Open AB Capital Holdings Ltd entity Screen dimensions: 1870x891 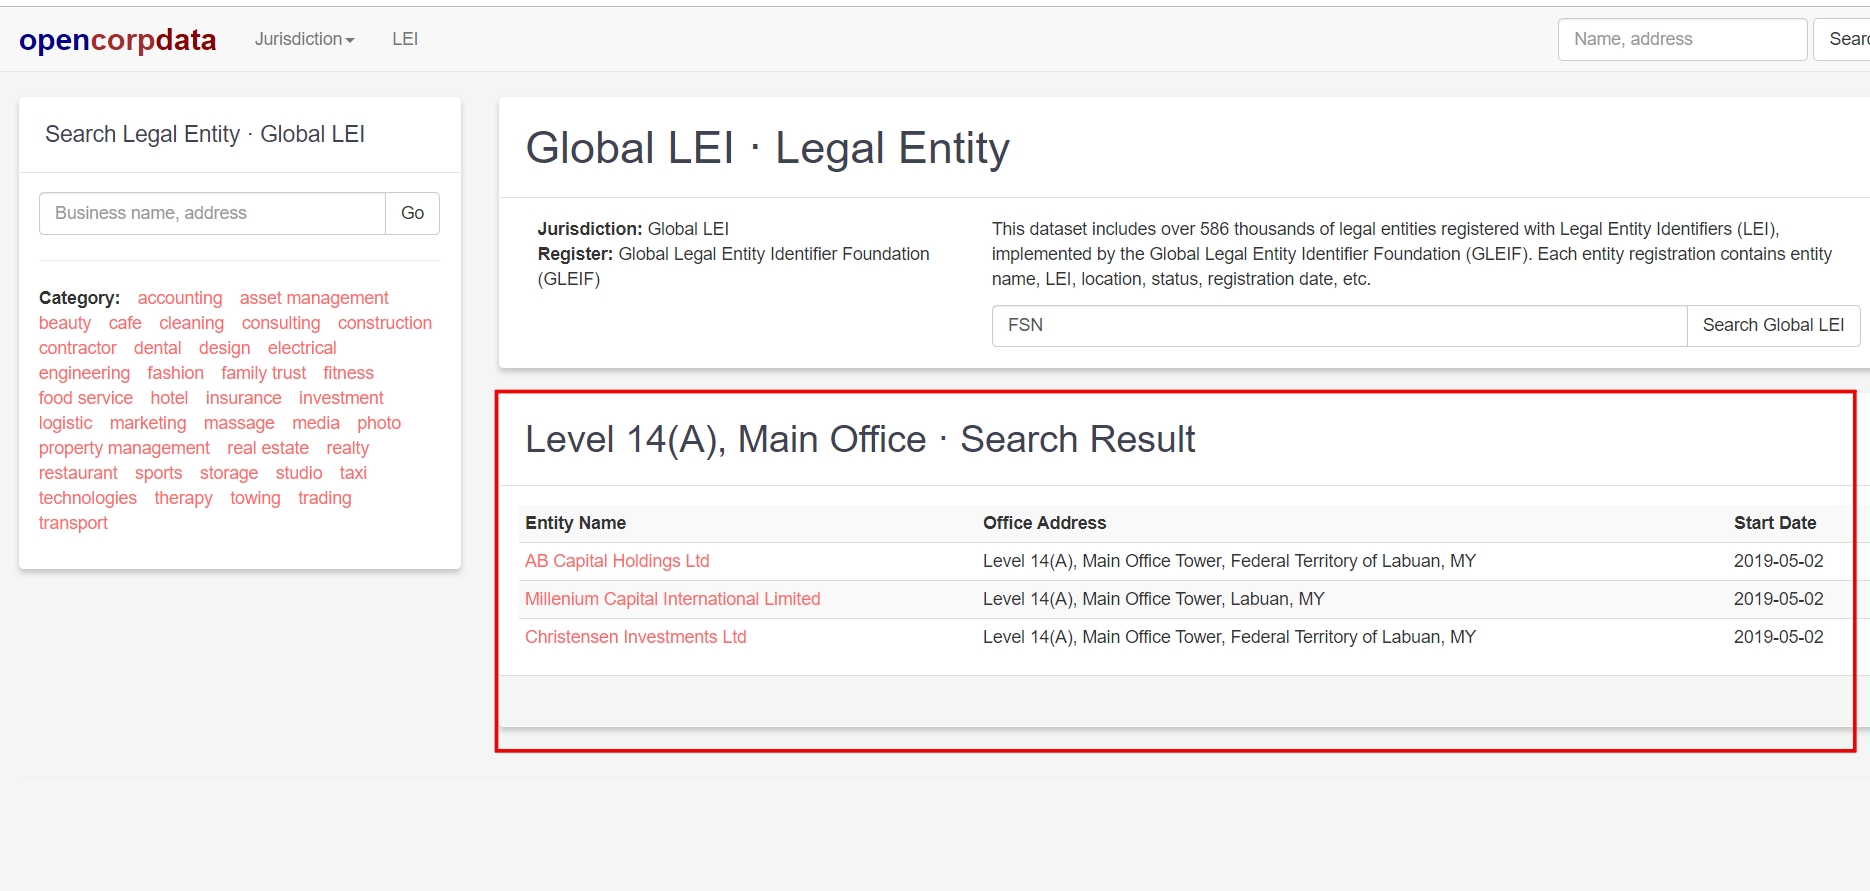click(617, 561)
